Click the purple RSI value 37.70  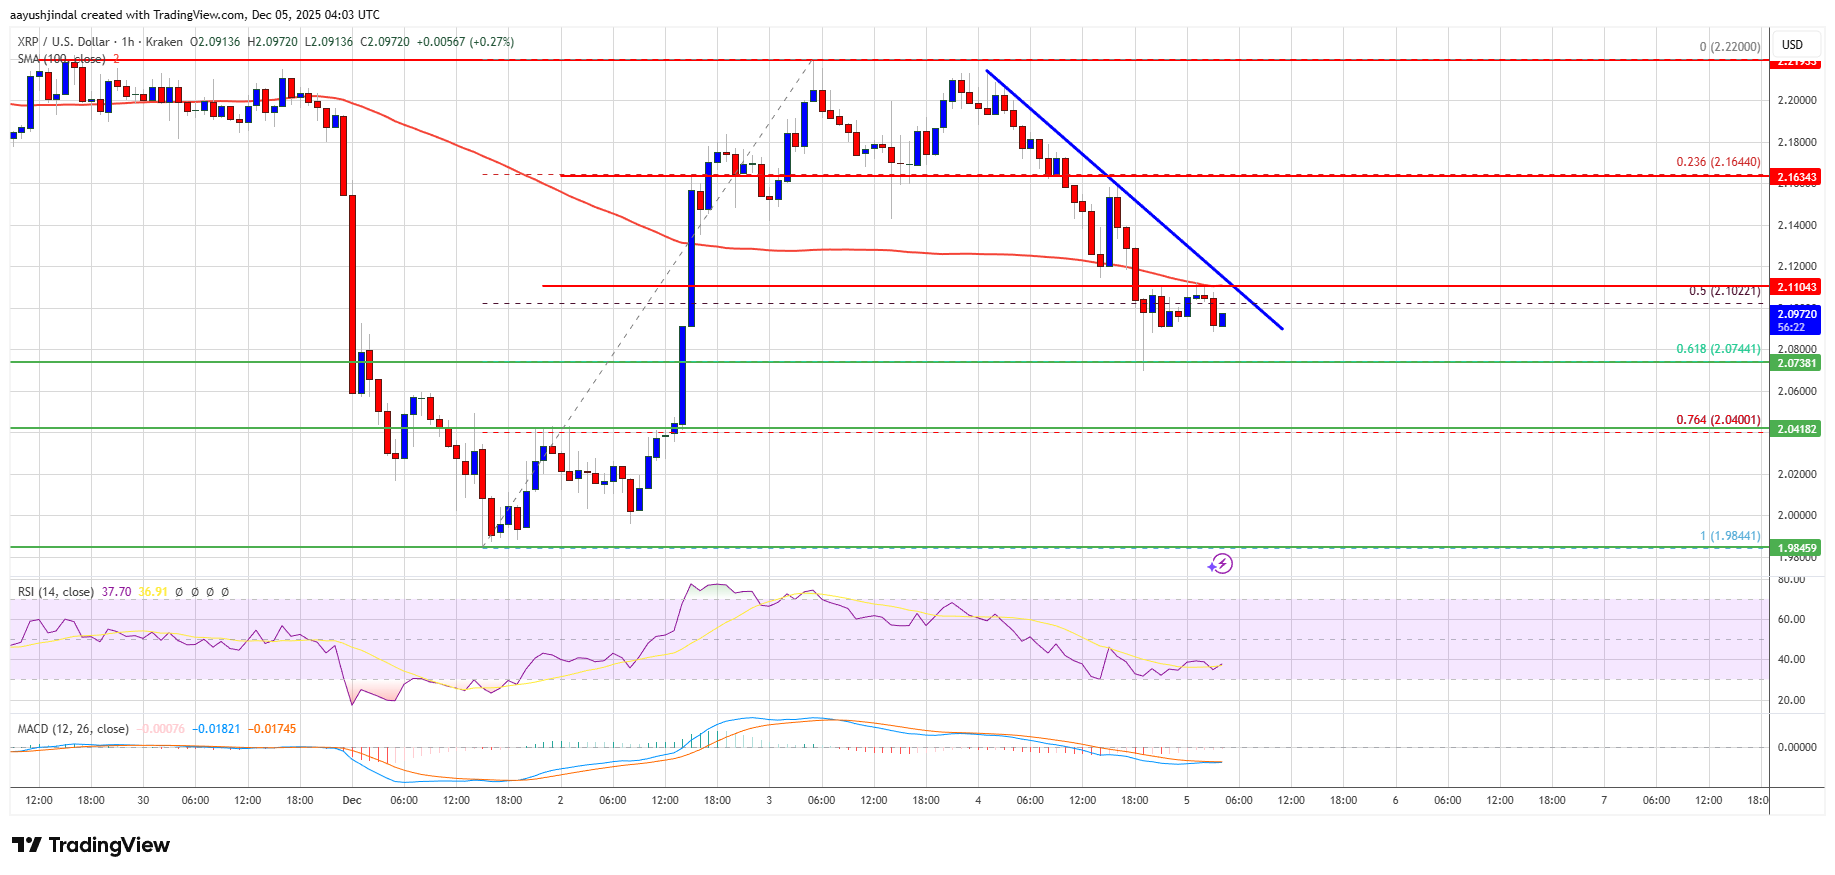pyautogui.click(x=116, y=592)
